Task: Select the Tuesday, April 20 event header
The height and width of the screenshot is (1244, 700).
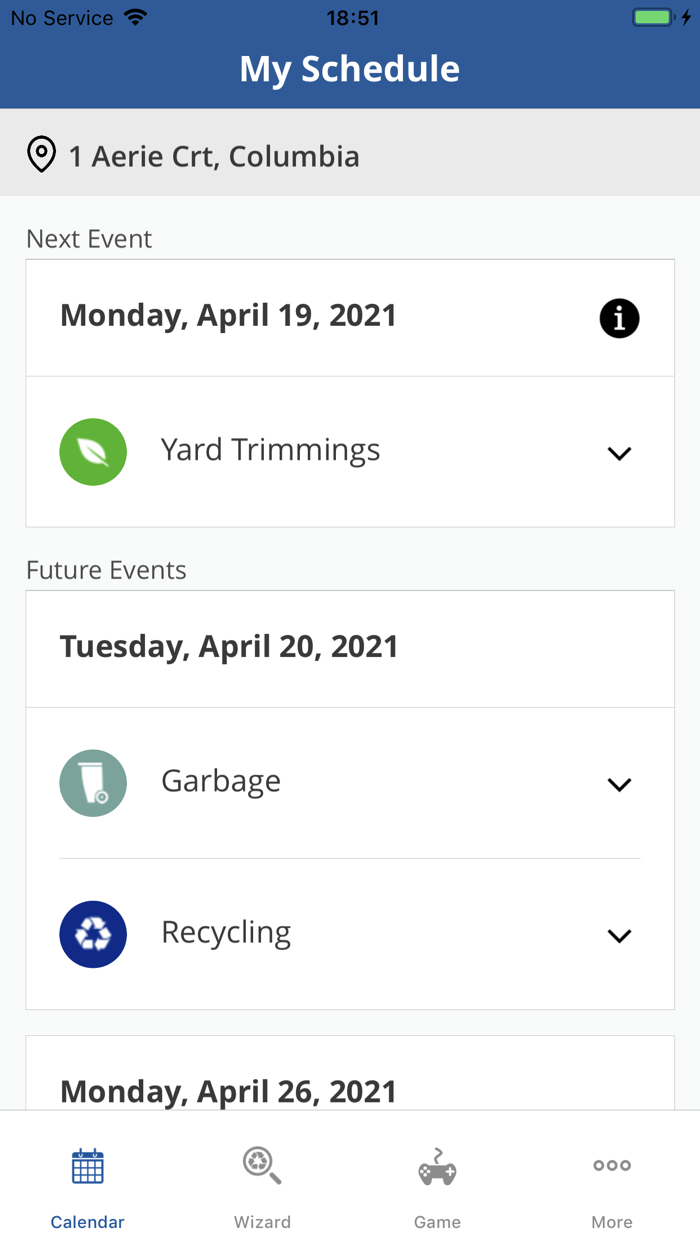Action: click(x=228, y=646)
